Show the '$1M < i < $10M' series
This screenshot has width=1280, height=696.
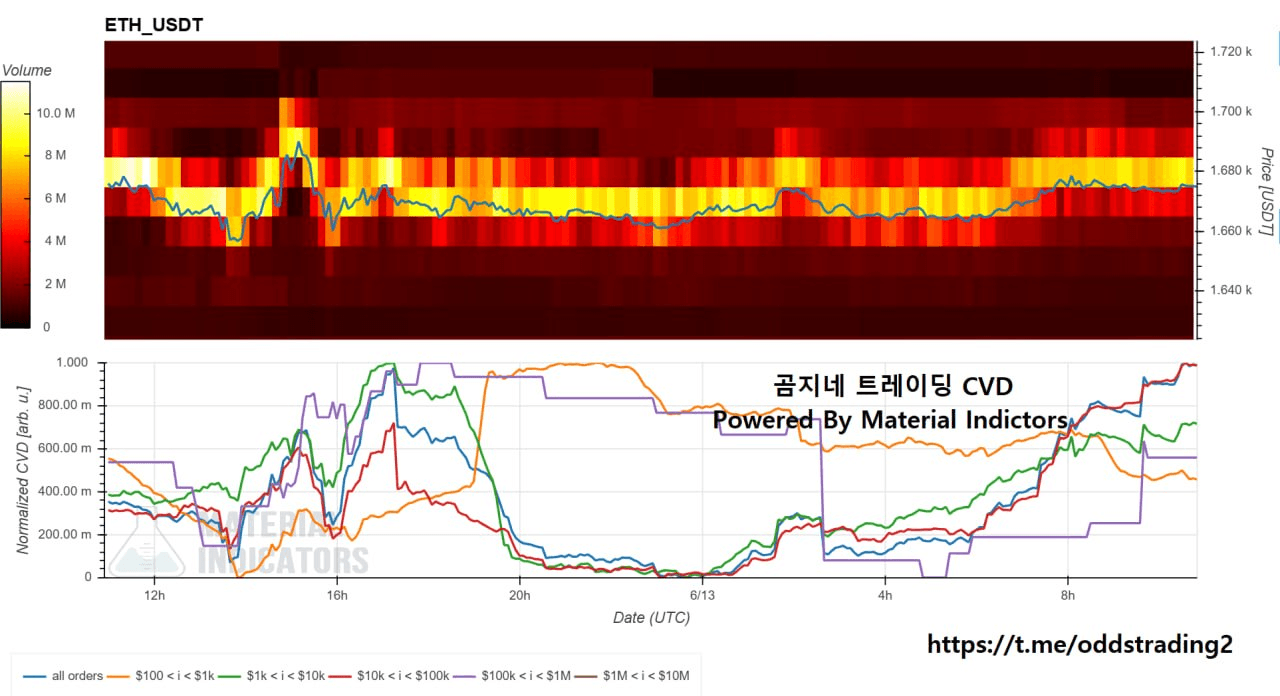(646, 676)
